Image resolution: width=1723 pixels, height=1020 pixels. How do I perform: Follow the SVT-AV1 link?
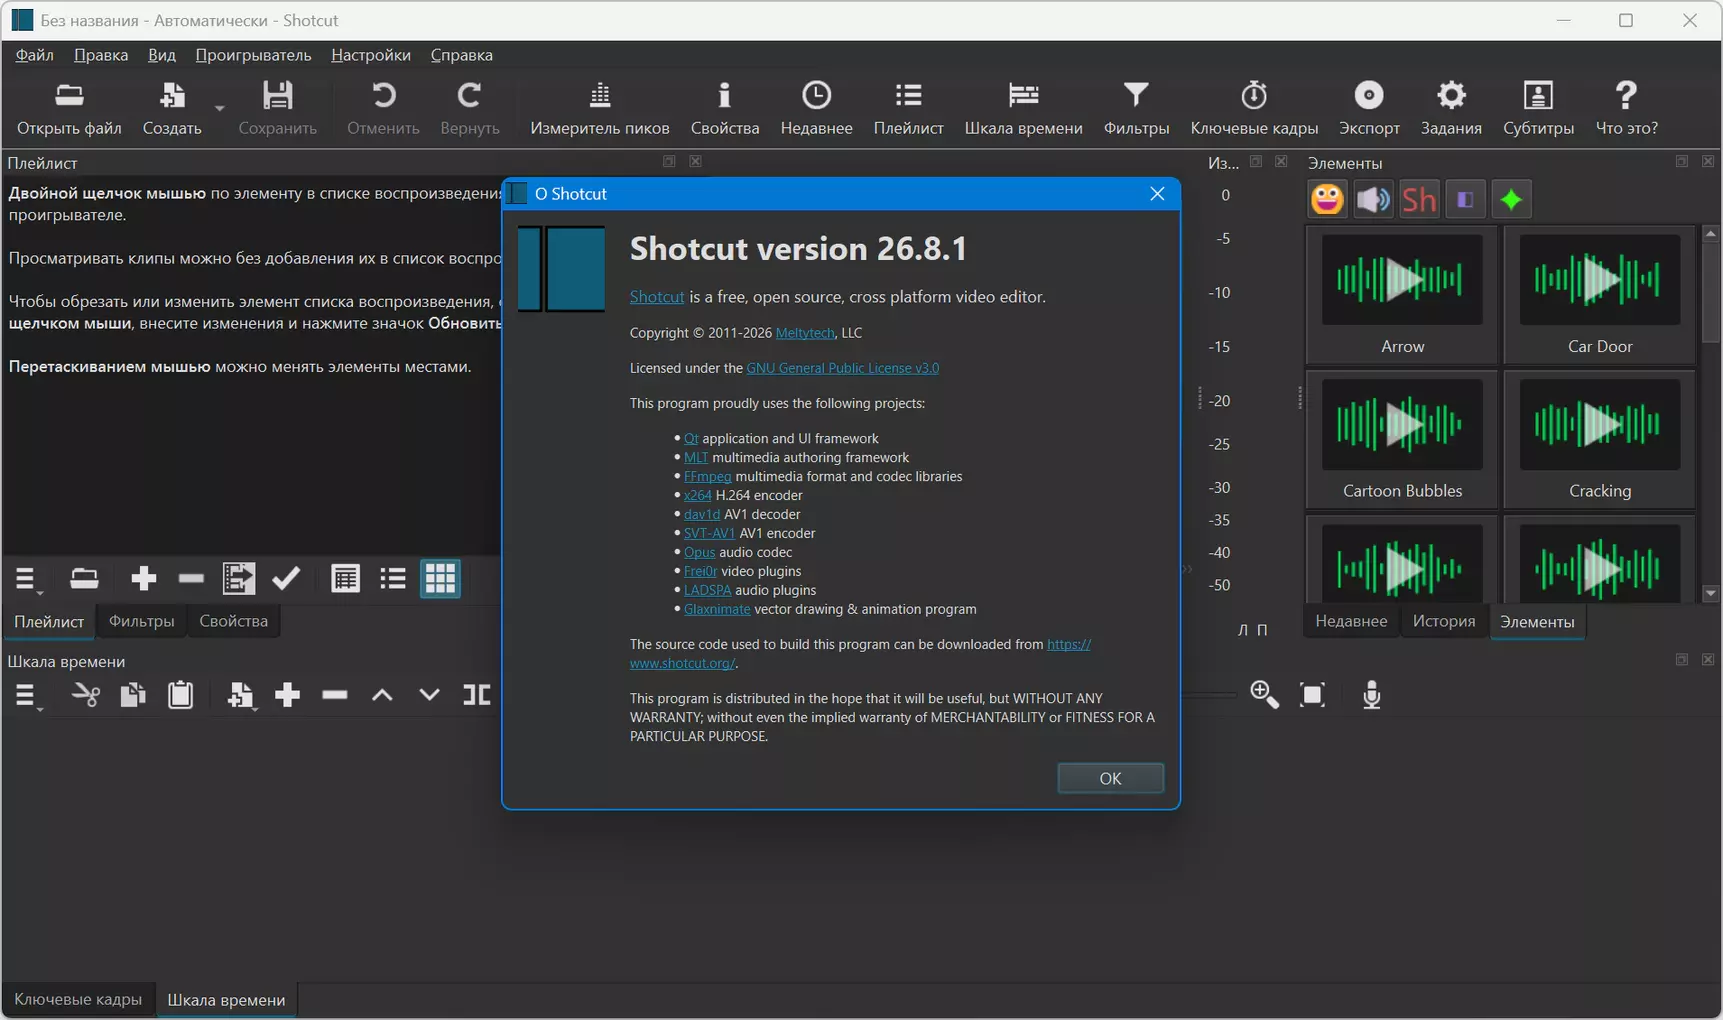[709, 534]
